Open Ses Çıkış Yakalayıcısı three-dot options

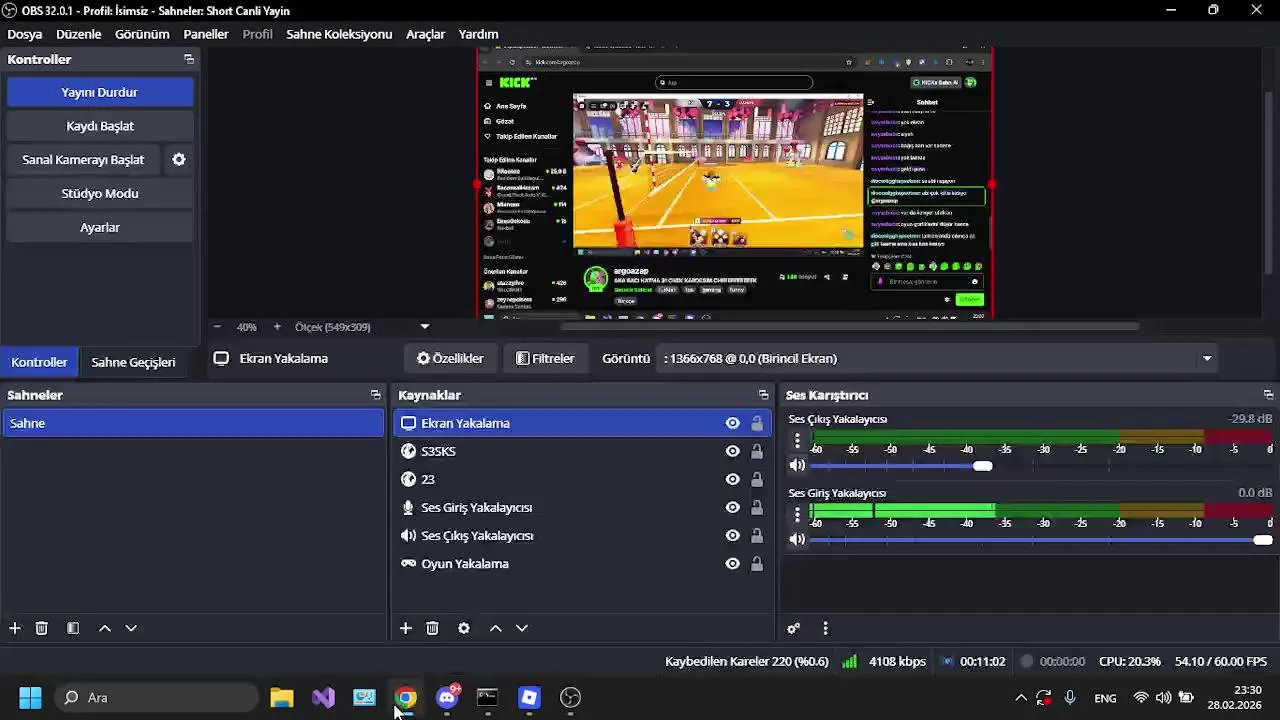coord(797,440)
